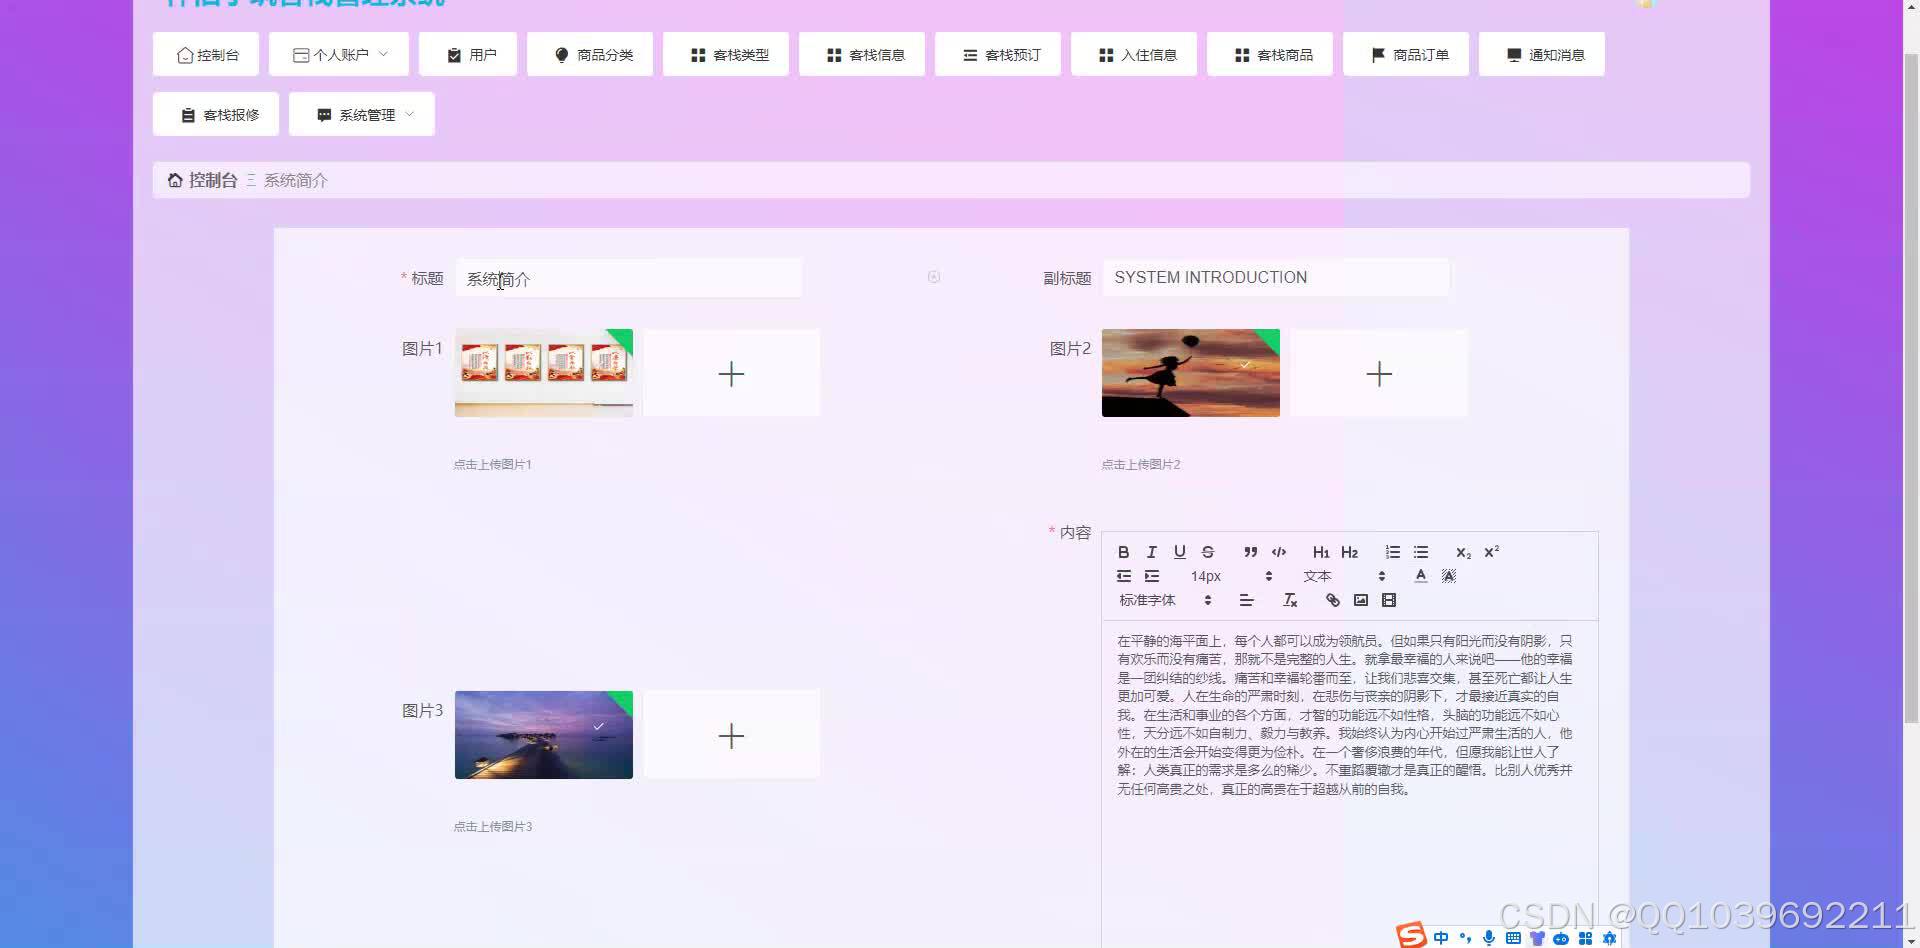Click the 图片2 landscape thumbnail

coord(1189,372)
